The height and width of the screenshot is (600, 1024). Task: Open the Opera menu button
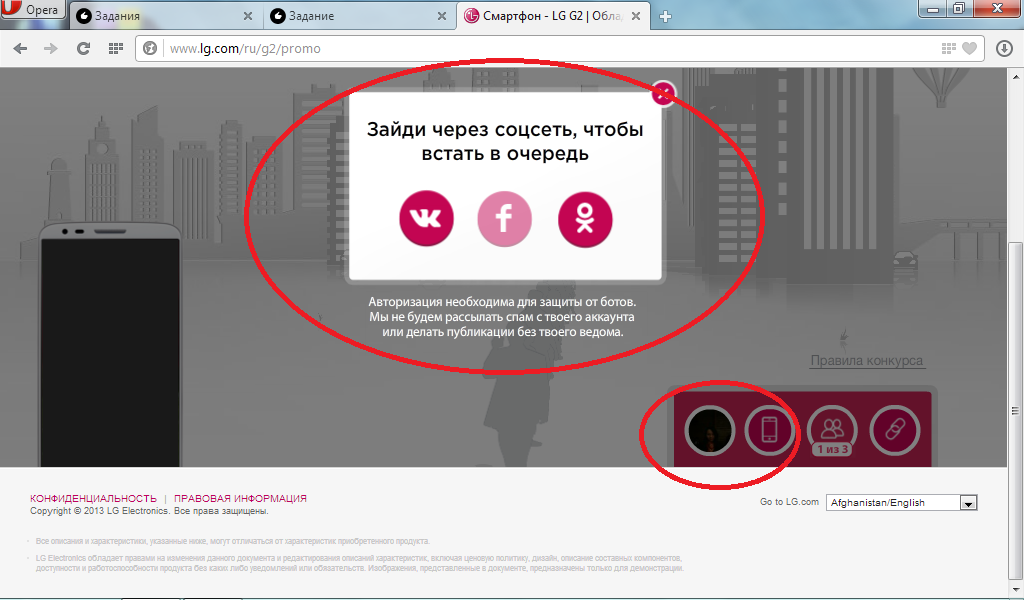click(33, 11)
